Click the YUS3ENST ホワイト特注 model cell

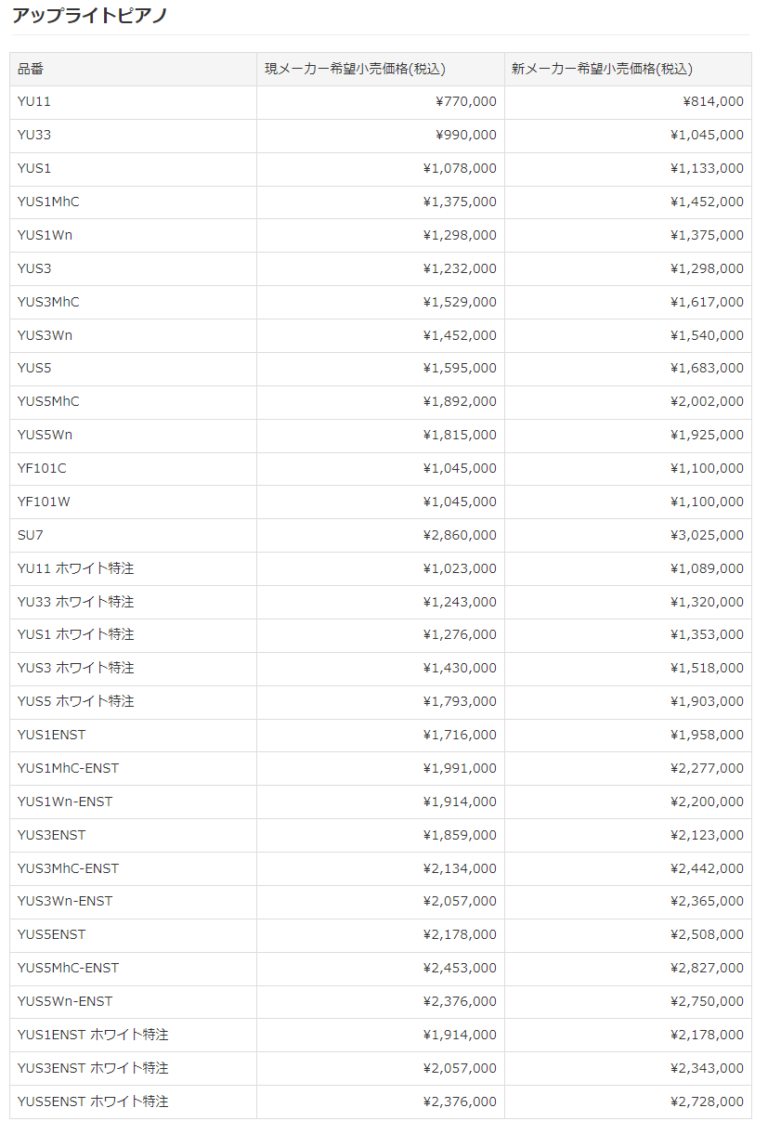(x=93, y=1068)
